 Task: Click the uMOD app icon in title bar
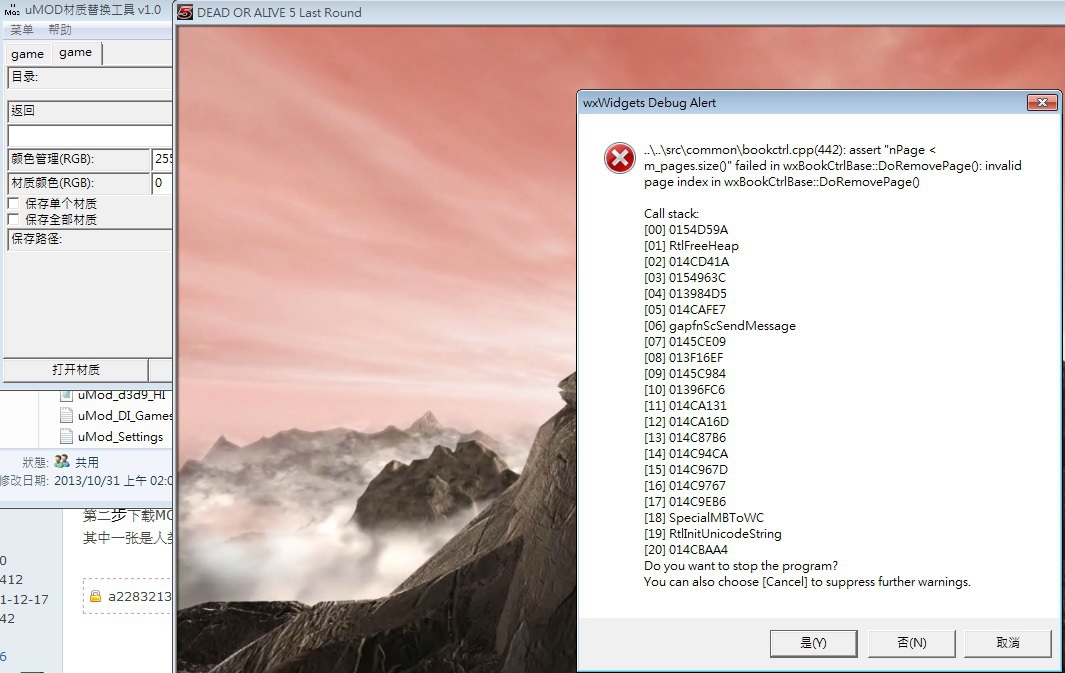12,10
